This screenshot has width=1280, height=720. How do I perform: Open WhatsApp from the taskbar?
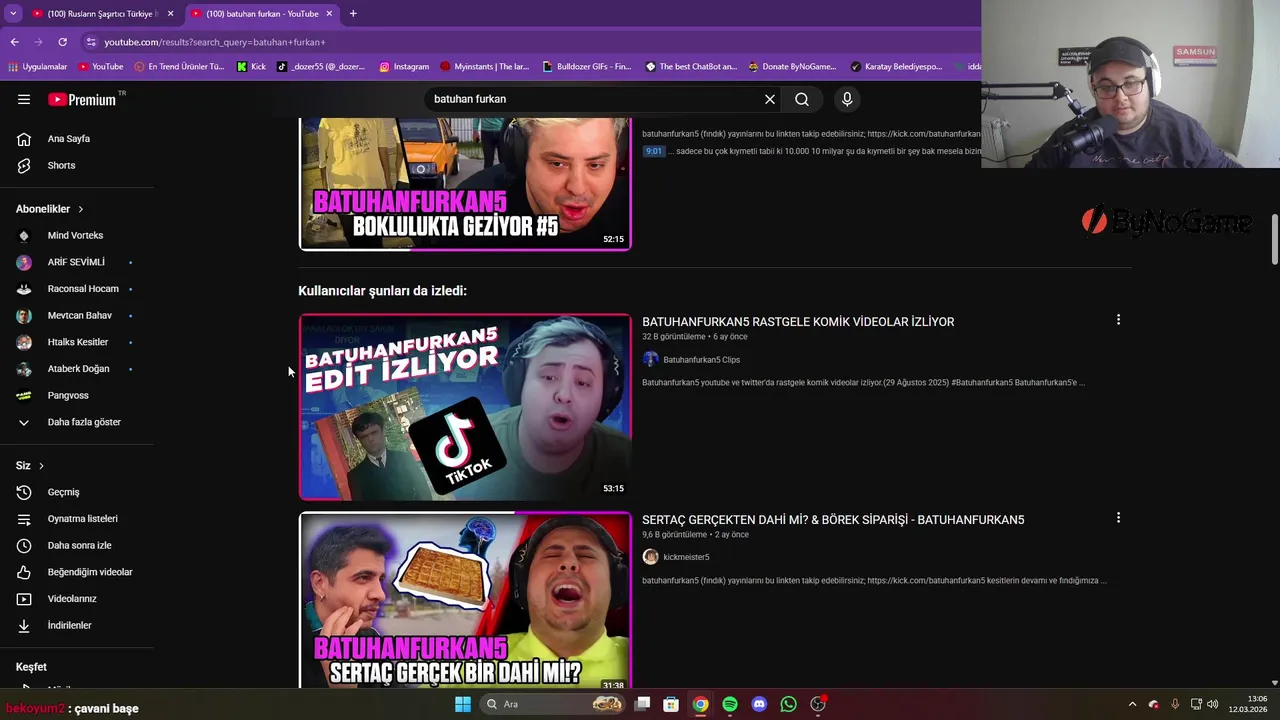(789, 704)
